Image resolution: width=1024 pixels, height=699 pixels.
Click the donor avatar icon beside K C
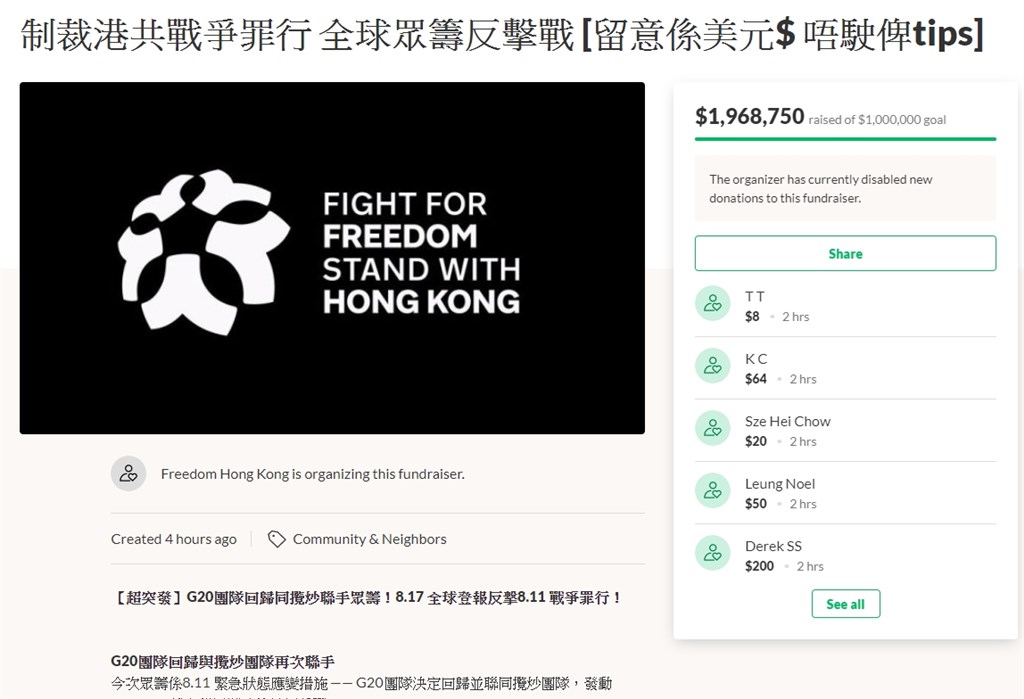[x=712, y=365]
